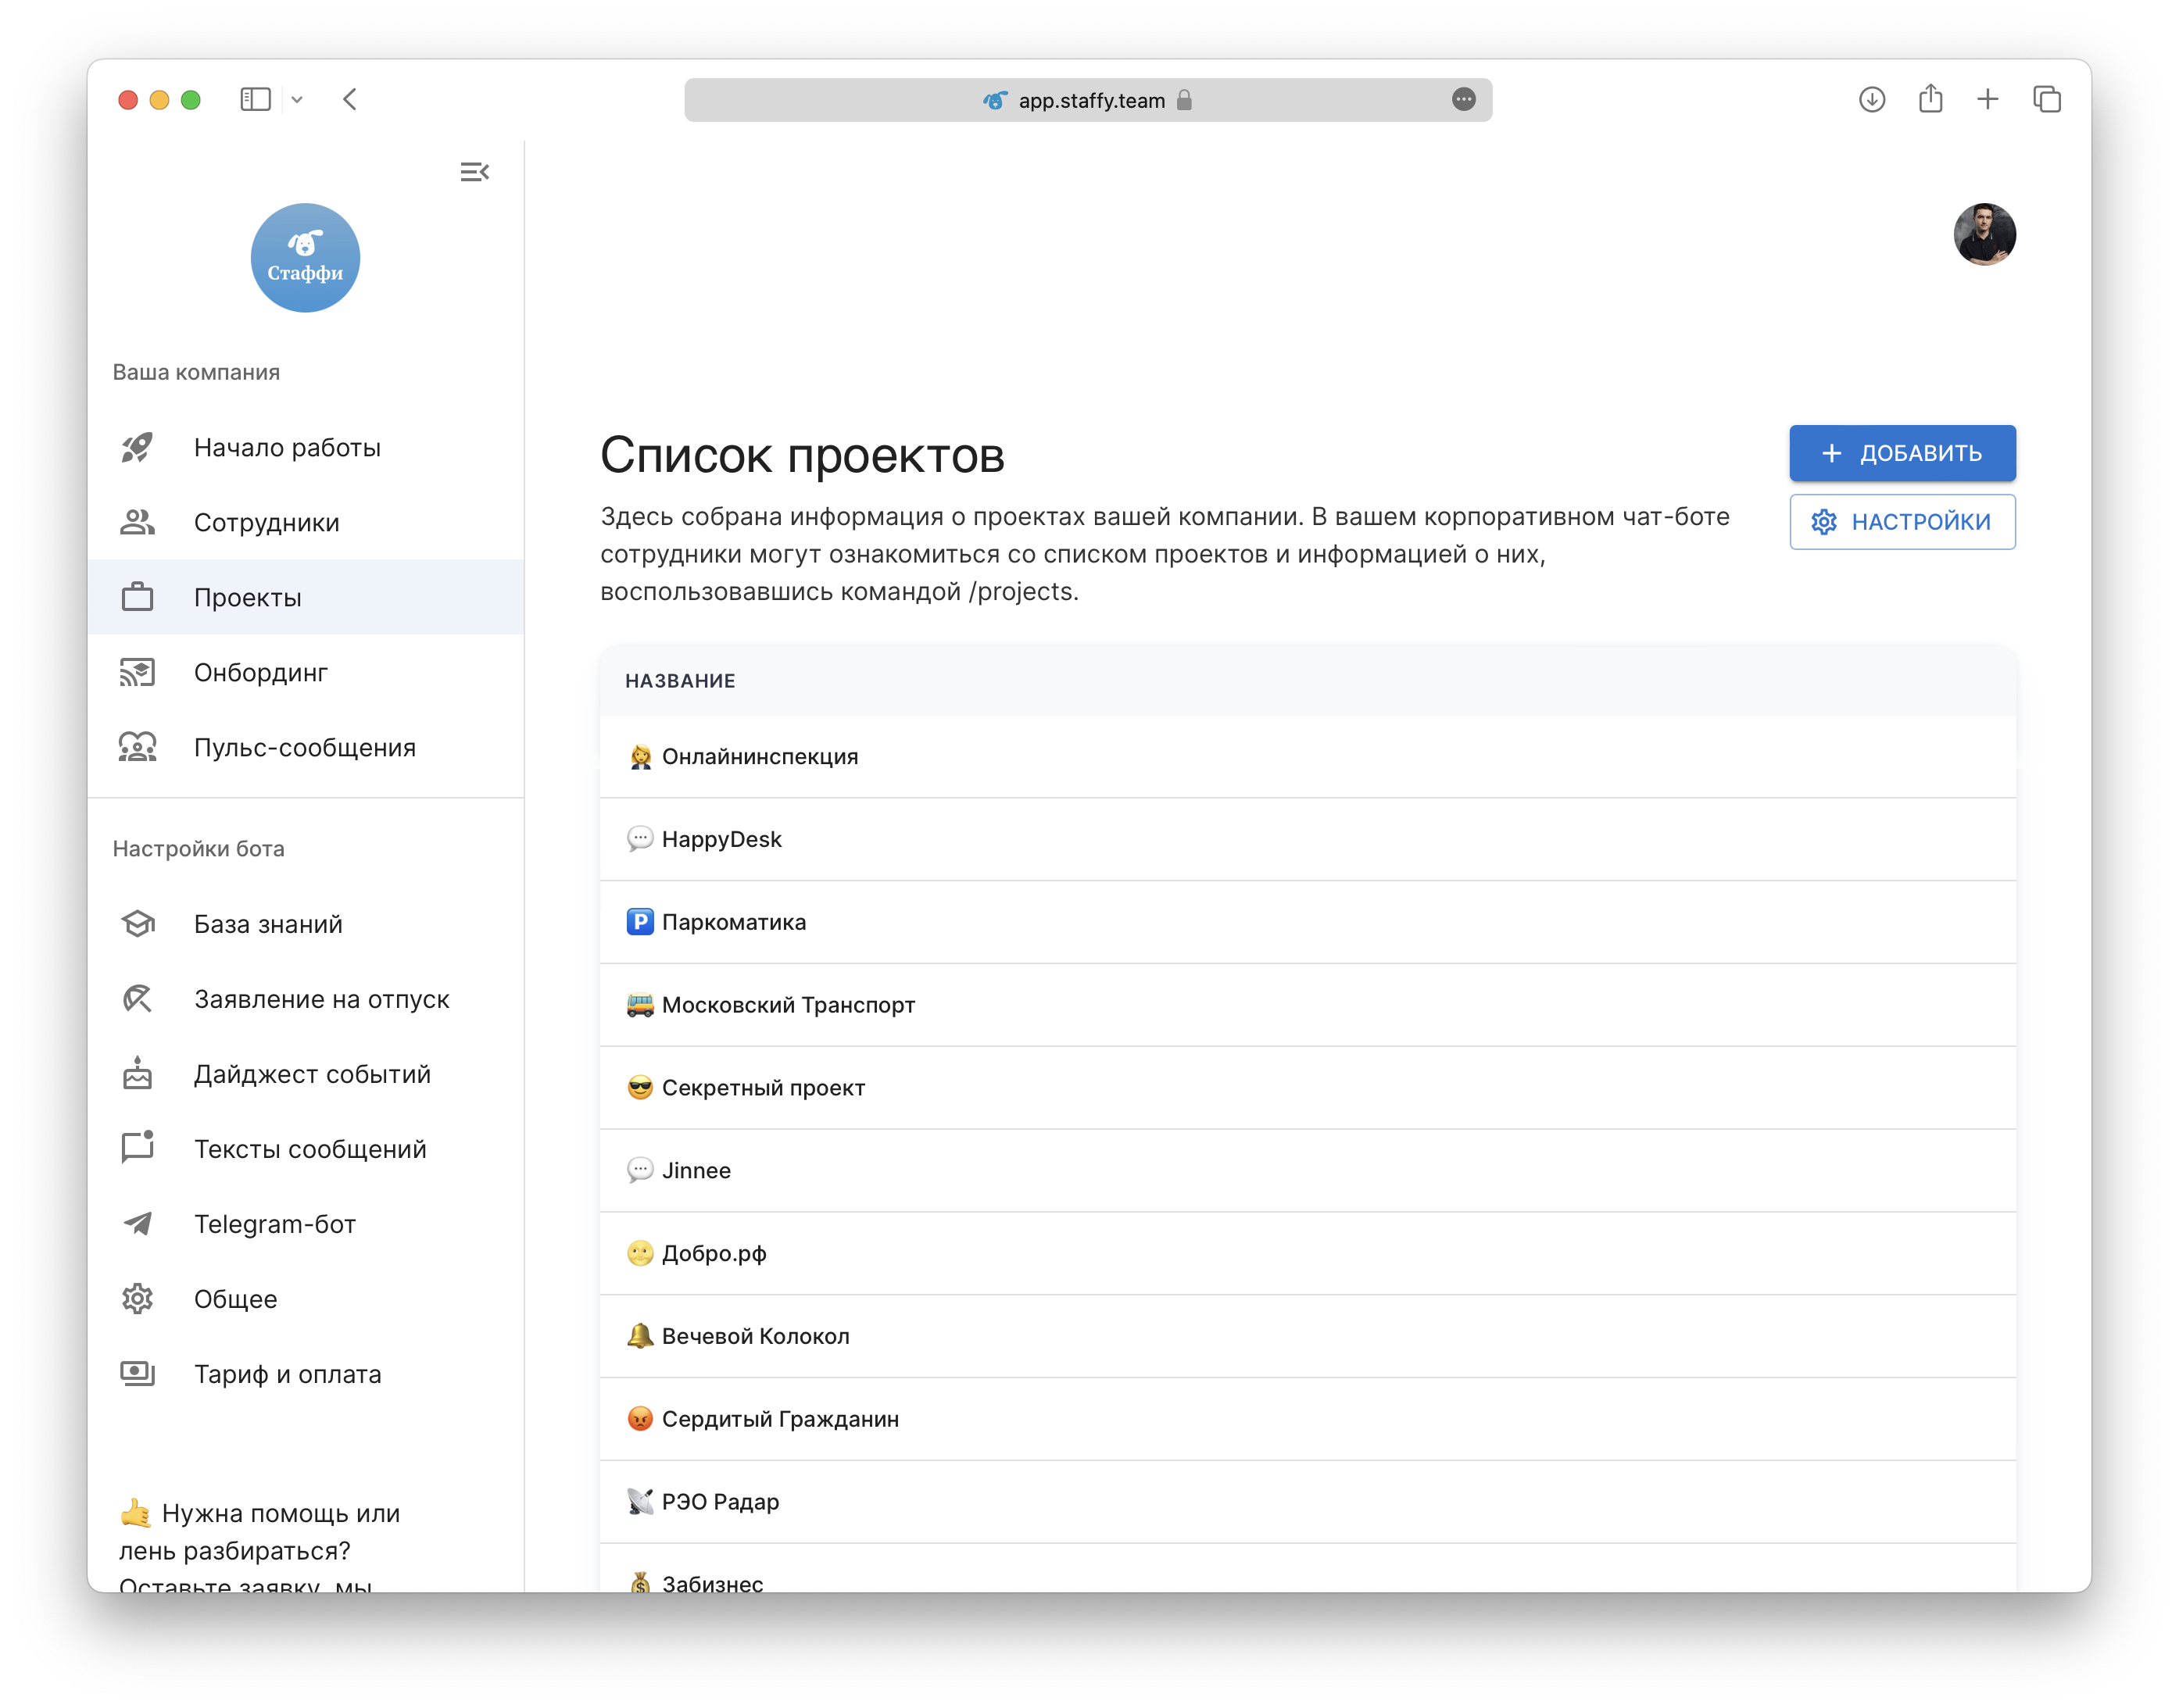Expand the Safari sidebar dropdown chevron
This screenshot has width=2179, height=1708.
297,100
